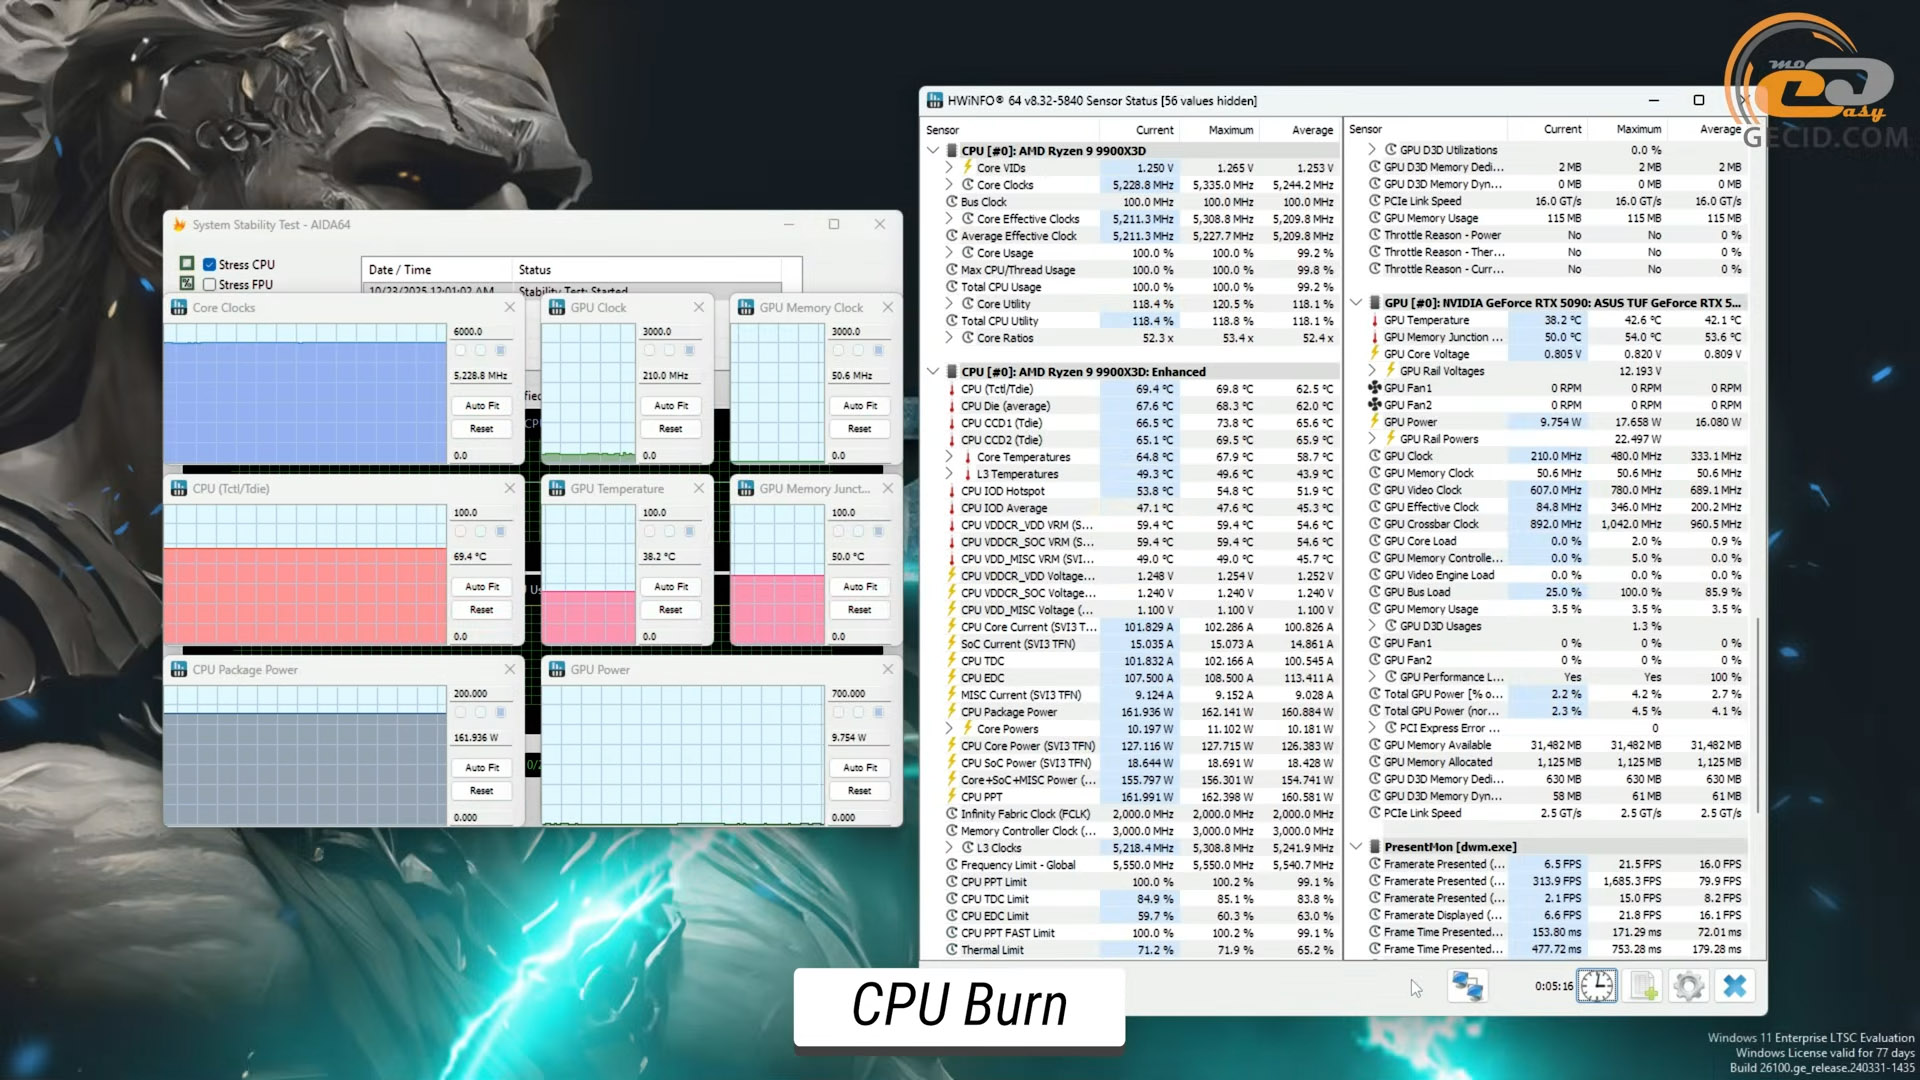
Task: Click GPU Fan1 fan icon in sensor list
Action: pyautogui.click(x=1375, y=388)
